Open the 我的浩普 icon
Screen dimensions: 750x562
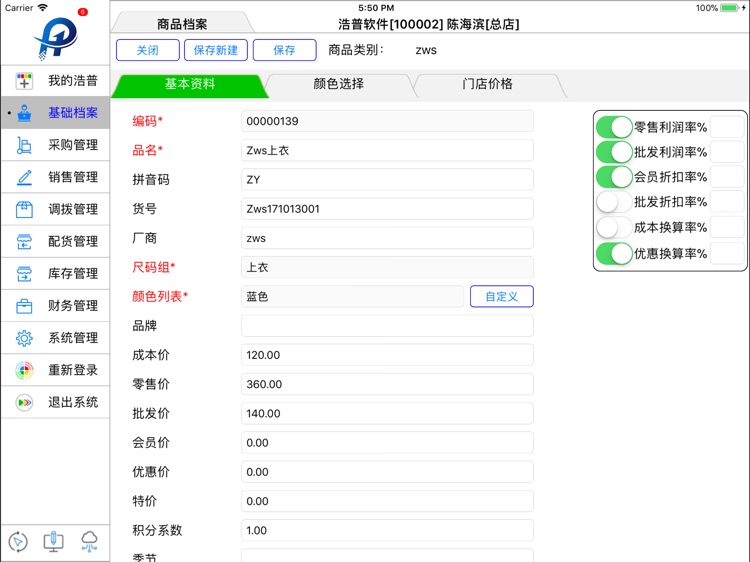point(24,81)
